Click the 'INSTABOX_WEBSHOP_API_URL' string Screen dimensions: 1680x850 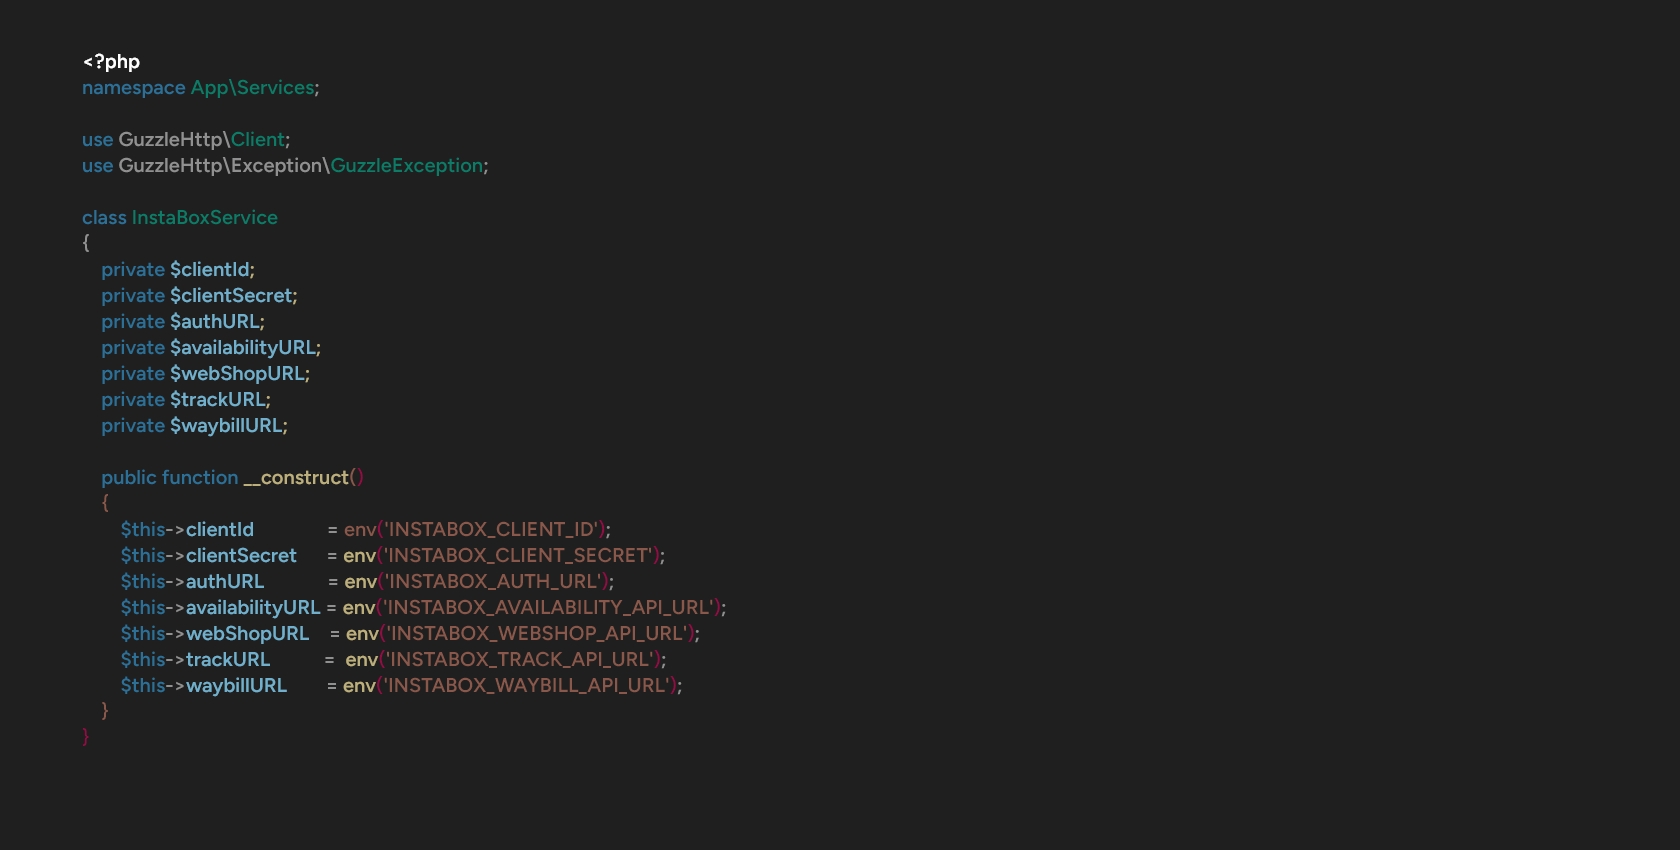(x=537, y=634)
